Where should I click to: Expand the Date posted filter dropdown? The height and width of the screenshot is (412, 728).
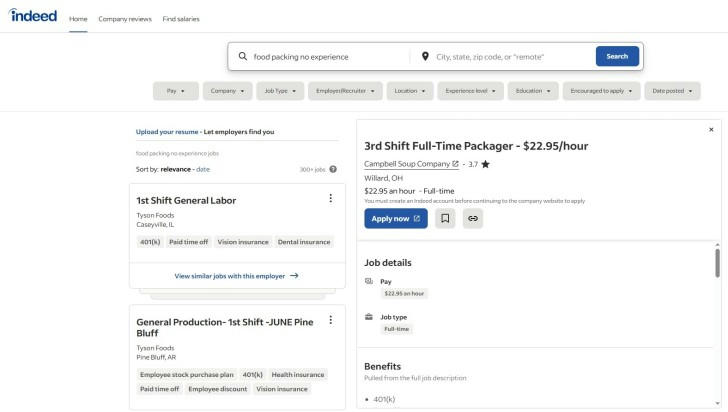click(x=672, y=91)
